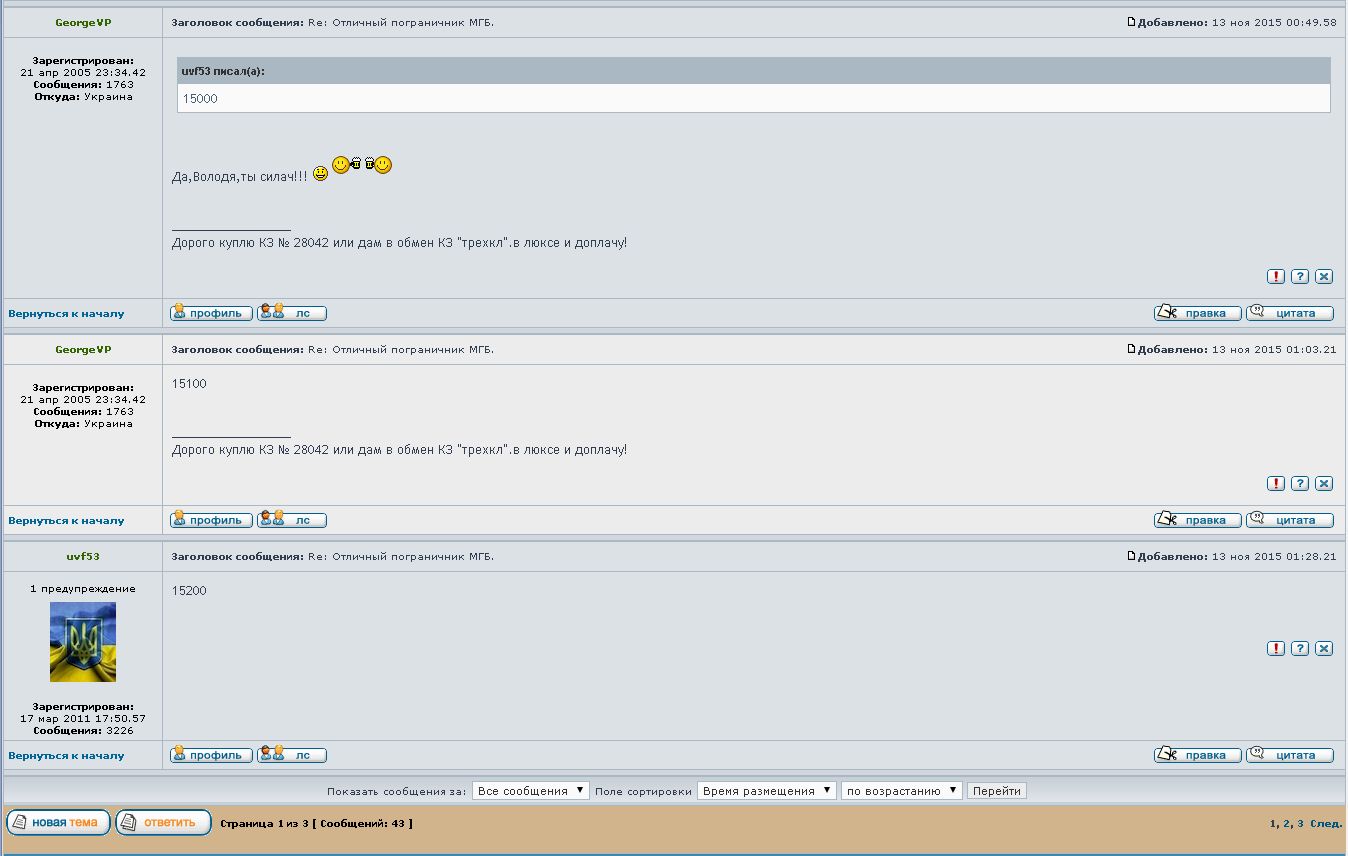This screenshot has width=1348, height=856.
Task: Click uvf53's Ukrainian flag avatar
Action: [x=83, y=642]
